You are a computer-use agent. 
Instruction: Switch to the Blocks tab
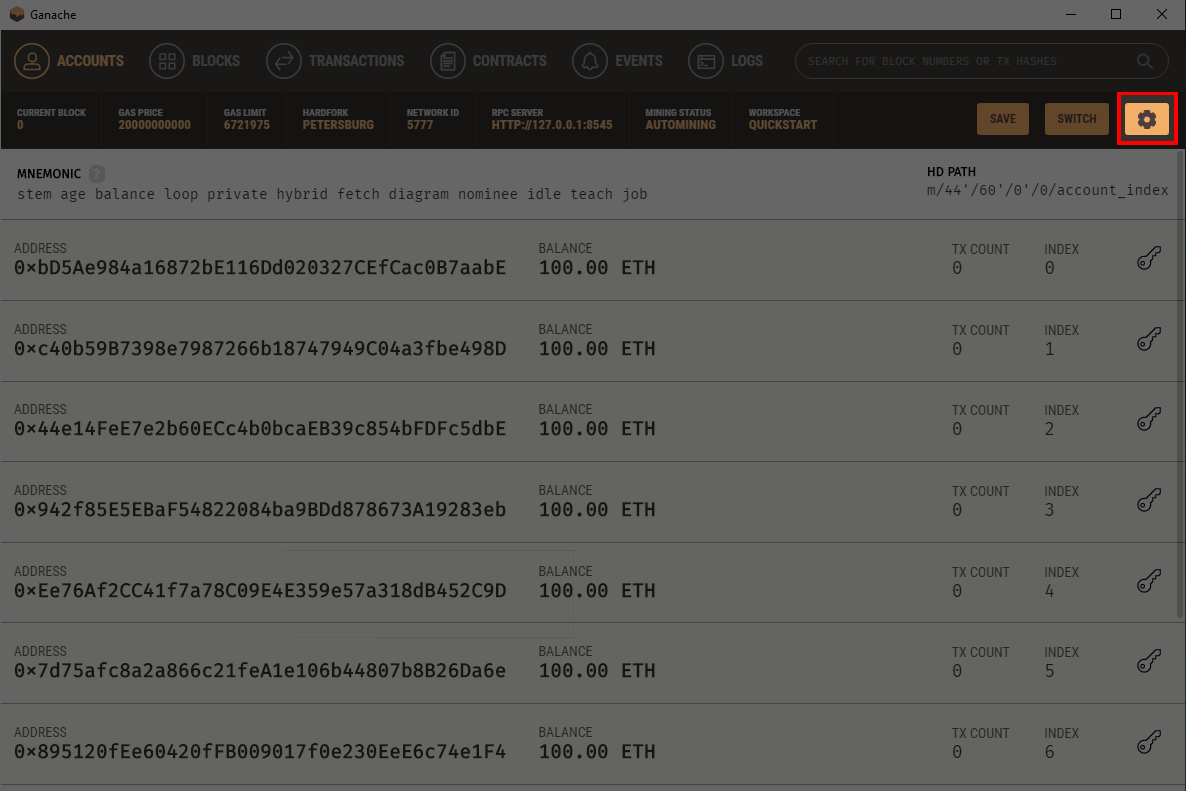(x=194, y=61)
